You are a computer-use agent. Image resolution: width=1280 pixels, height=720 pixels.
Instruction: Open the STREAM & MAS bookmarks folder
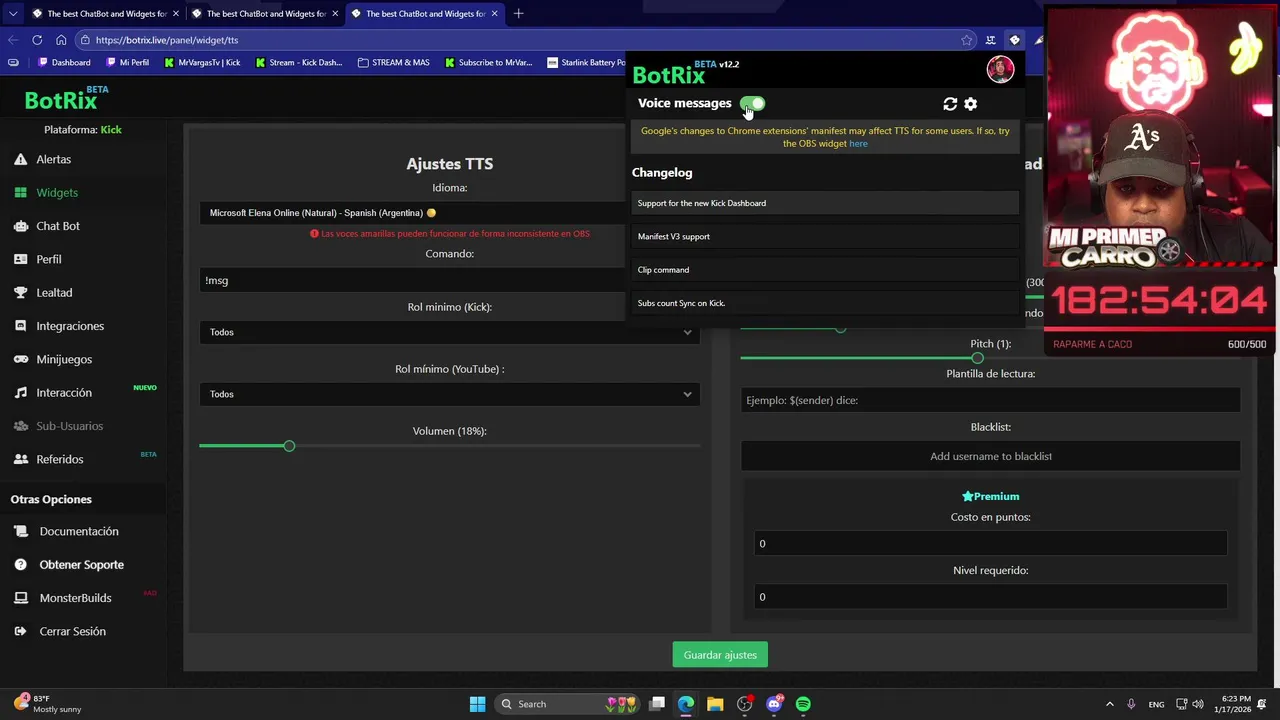tap(394, 62)
